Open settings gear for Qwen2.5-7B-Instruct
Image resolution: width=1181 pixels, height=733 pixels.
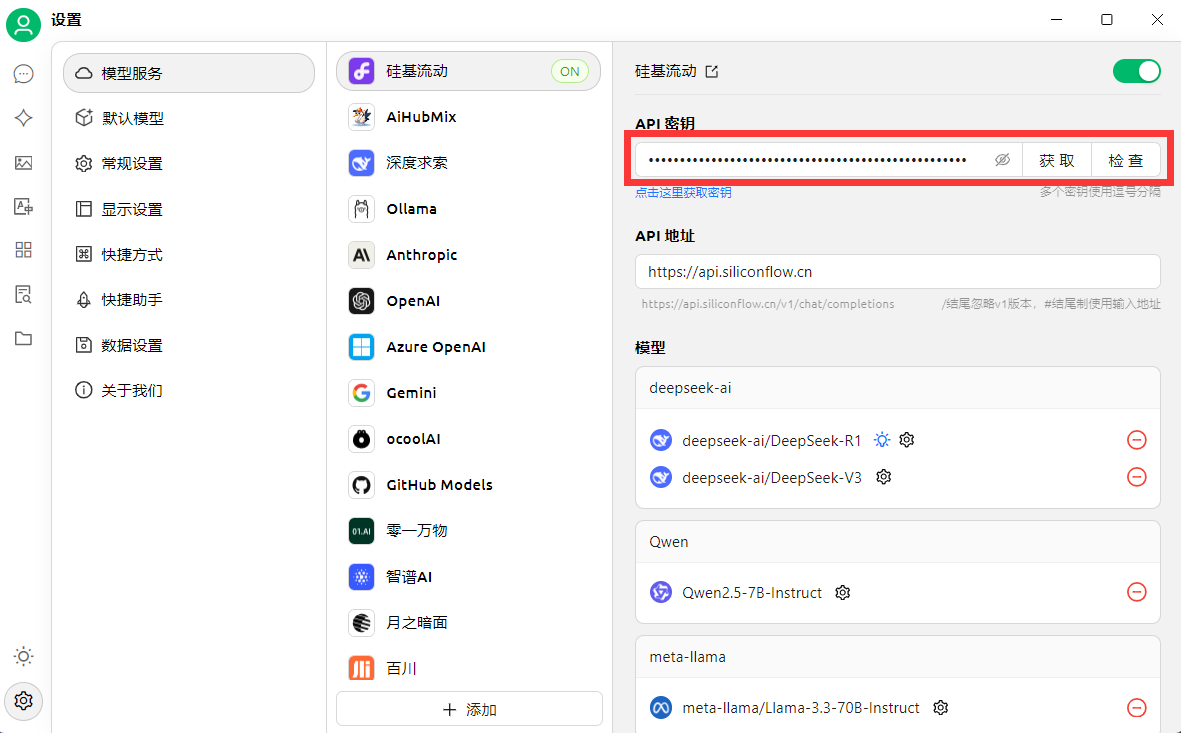pyautogui.click(x=843, y=593)
